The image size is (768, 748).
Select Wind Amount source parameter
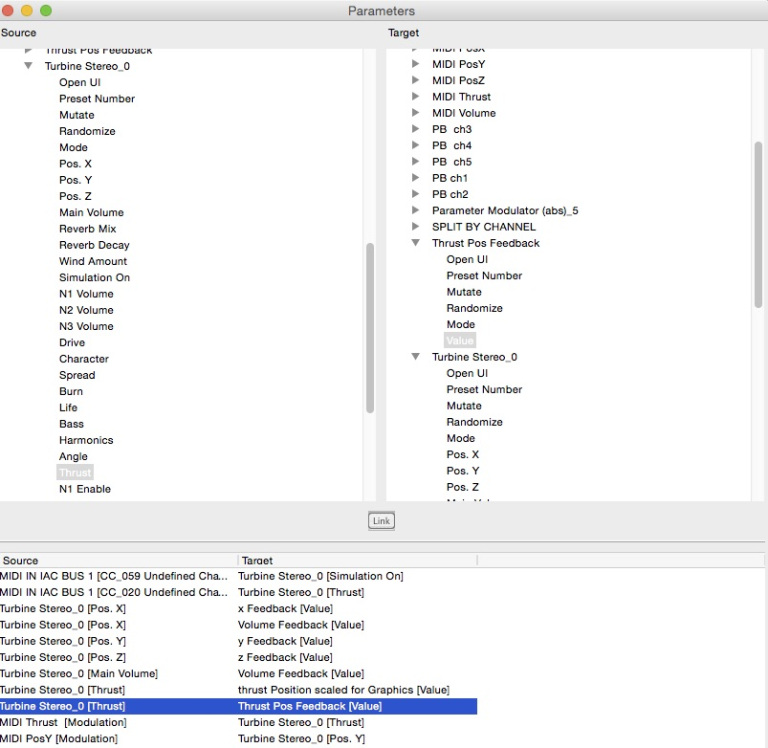[93, 261]
